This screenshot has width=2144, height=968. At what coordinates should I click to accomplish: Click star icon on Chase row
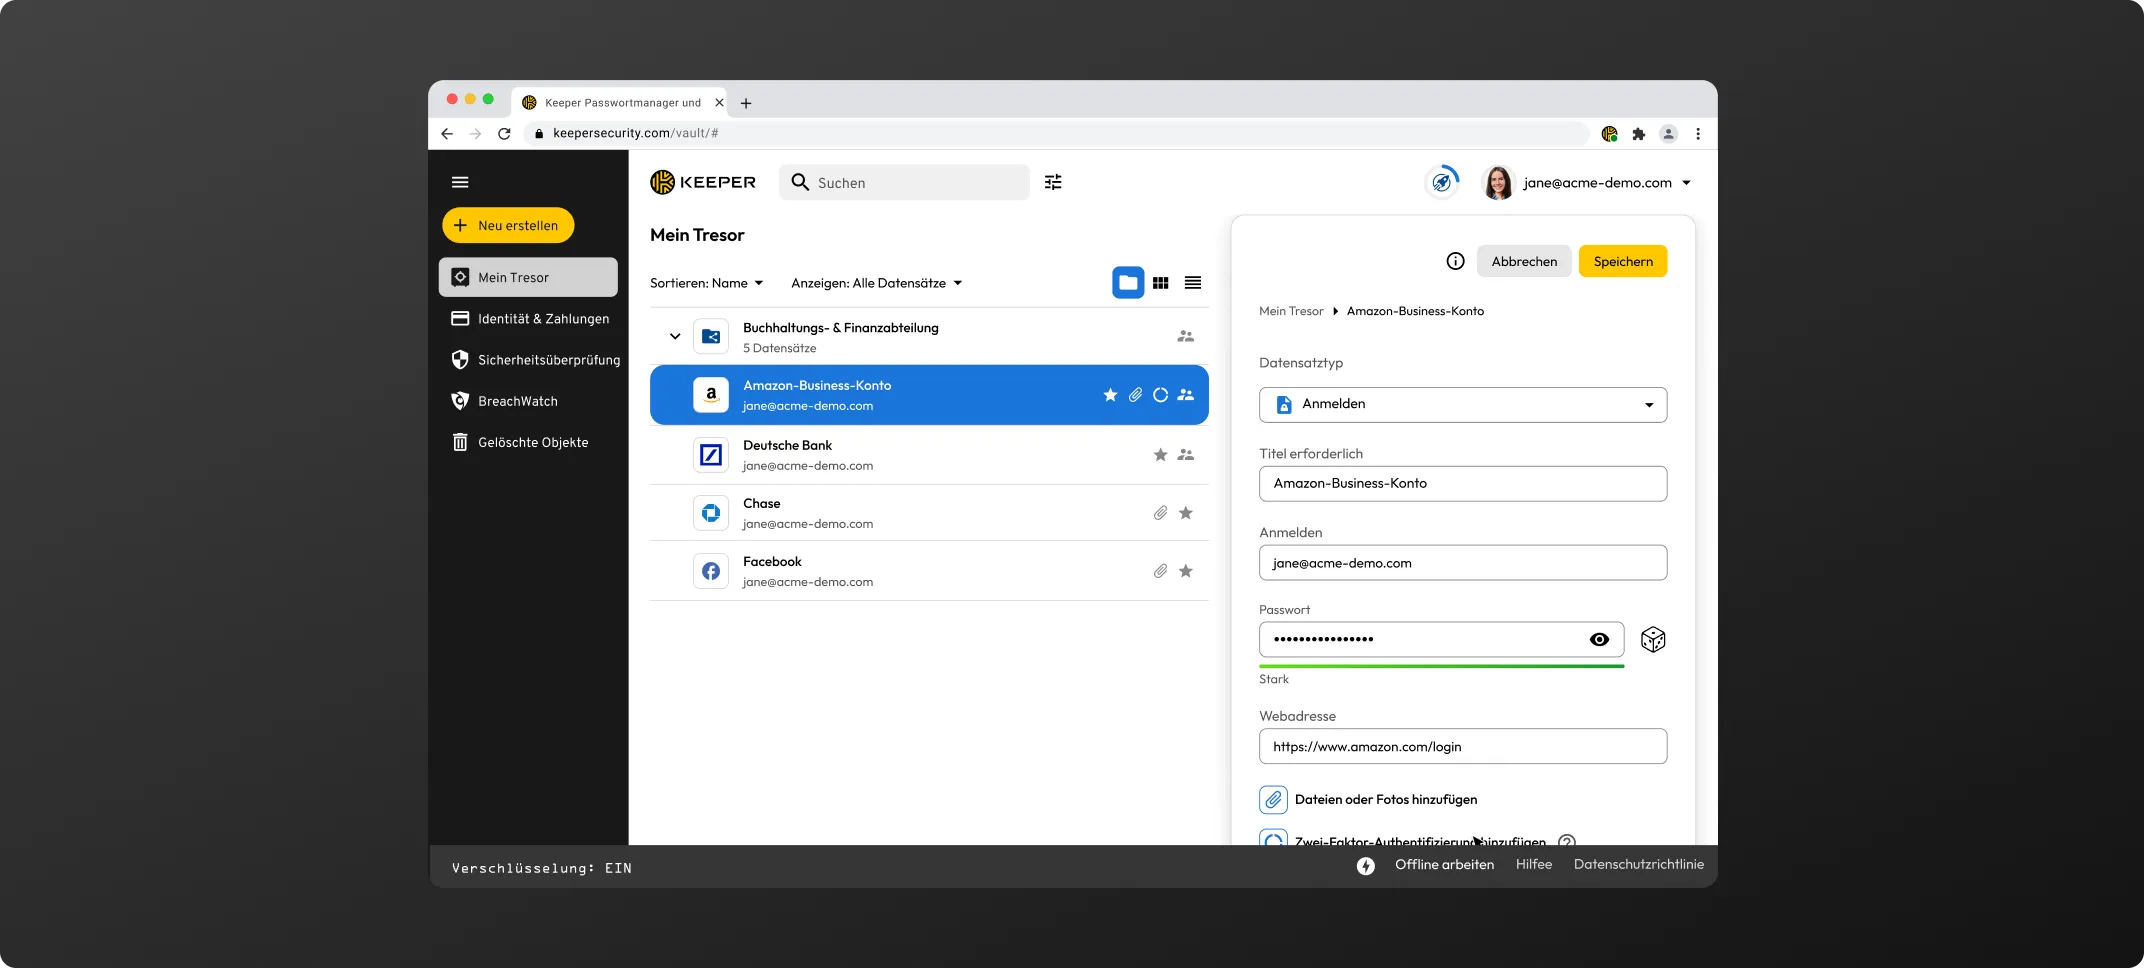tap(1186, 513)
